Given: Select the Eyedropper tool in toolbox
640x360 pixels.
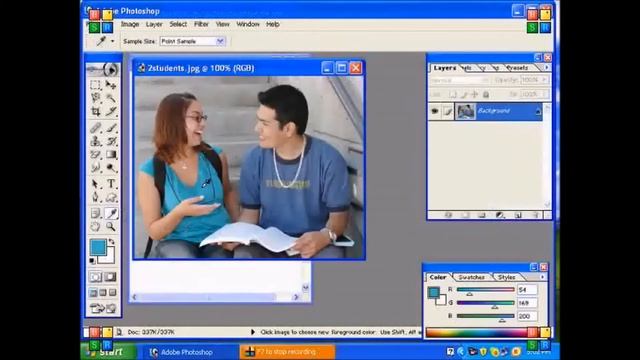Looking at the screenshot, I should pyautogui.click(x=111, y=213).
